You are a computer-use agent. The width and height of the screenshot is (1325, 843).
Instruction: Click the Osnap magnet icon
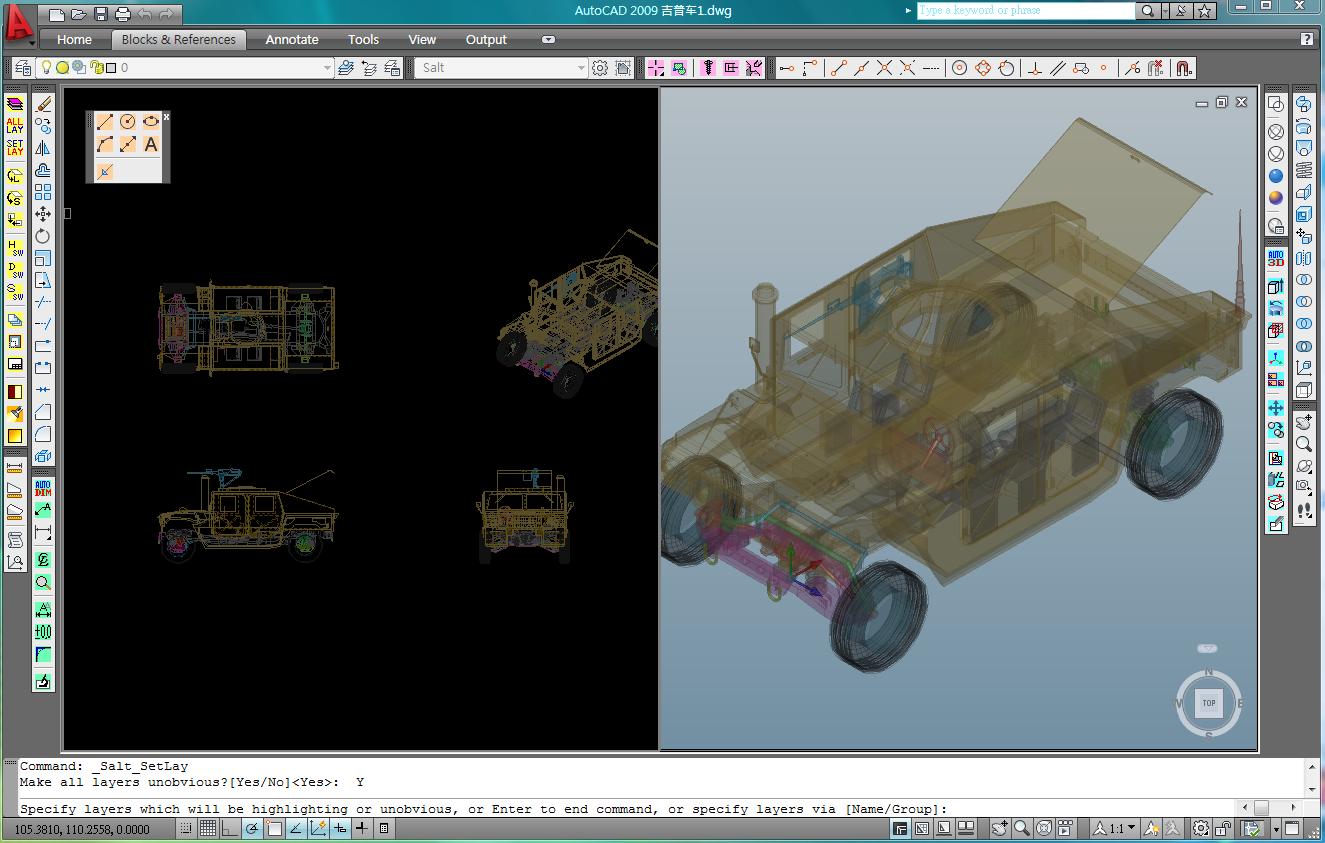click(1183, 68)
